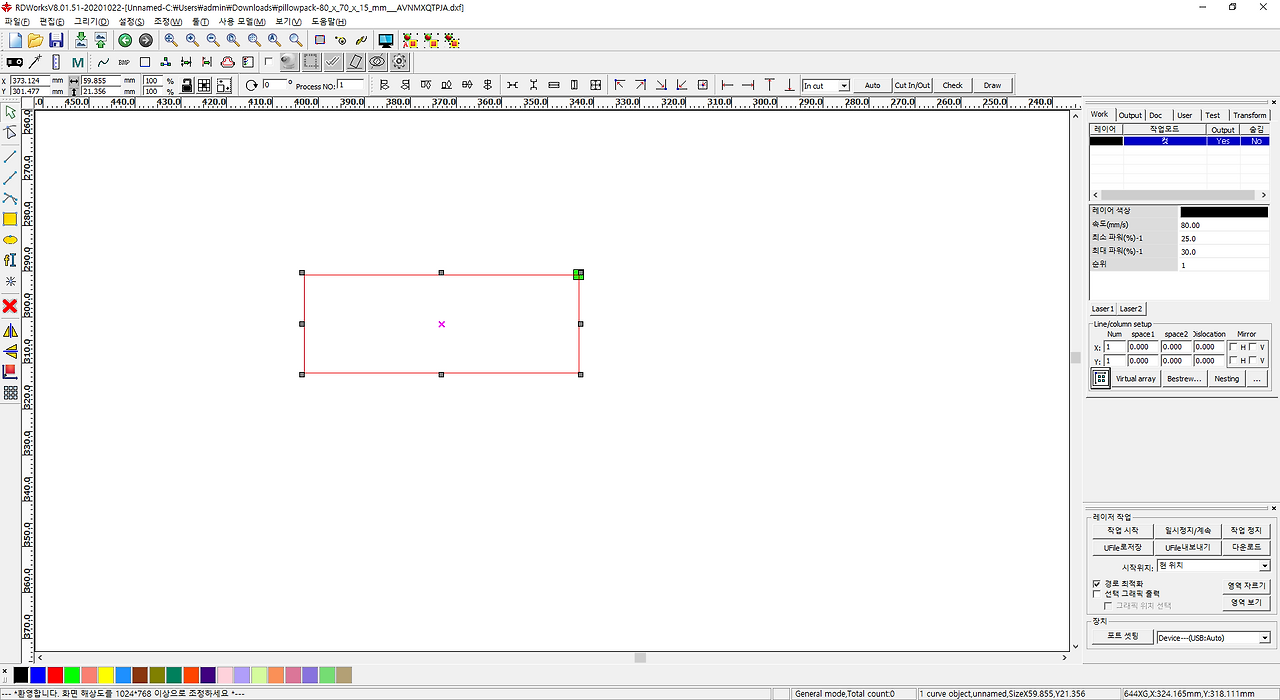Open the In cut mode dropdown
The image size is (1280, 700).
coord(841,85)
